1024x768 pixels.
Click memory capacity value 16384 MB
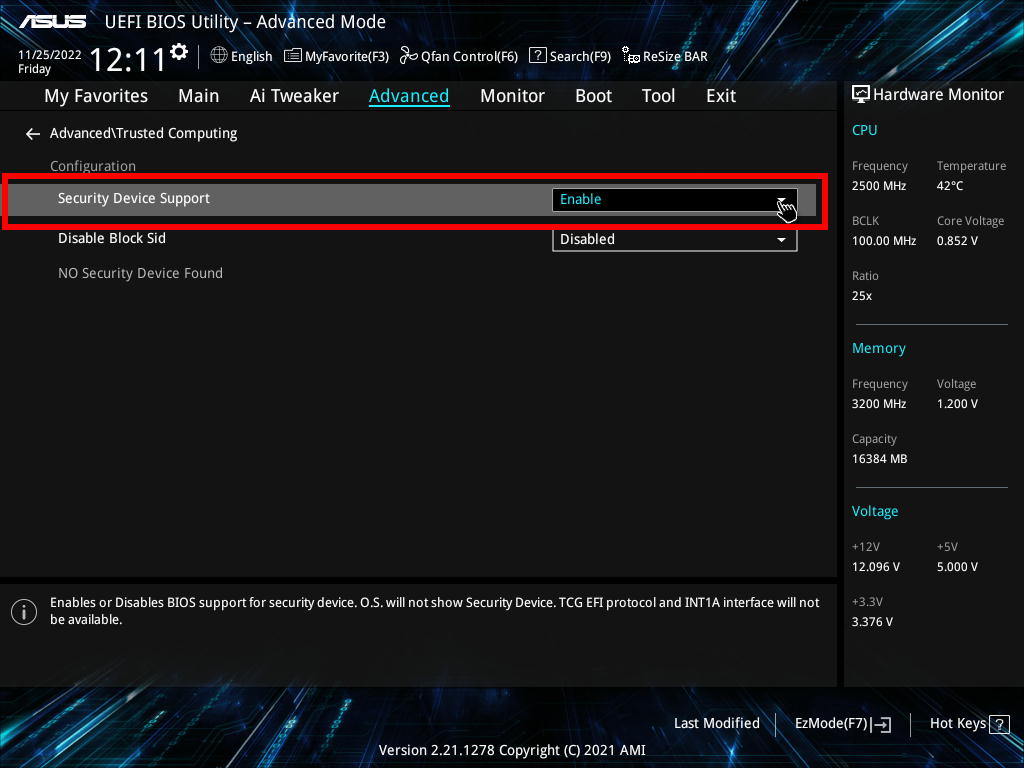click(879, 459)
